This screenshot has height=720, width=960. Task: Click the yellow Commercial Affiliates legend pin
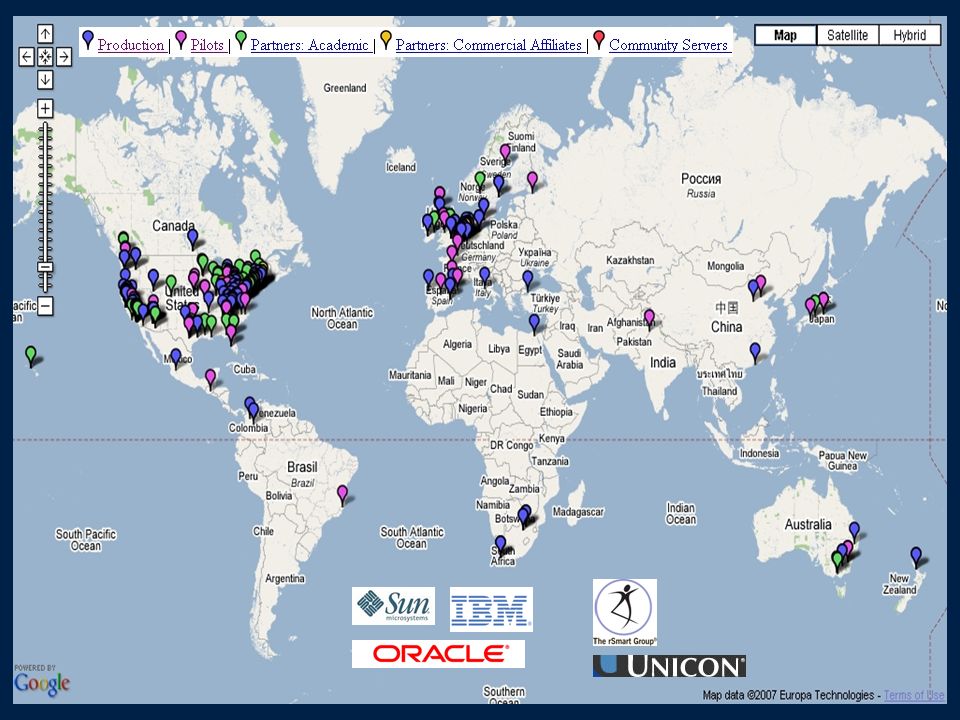click(x=386, y=39)
